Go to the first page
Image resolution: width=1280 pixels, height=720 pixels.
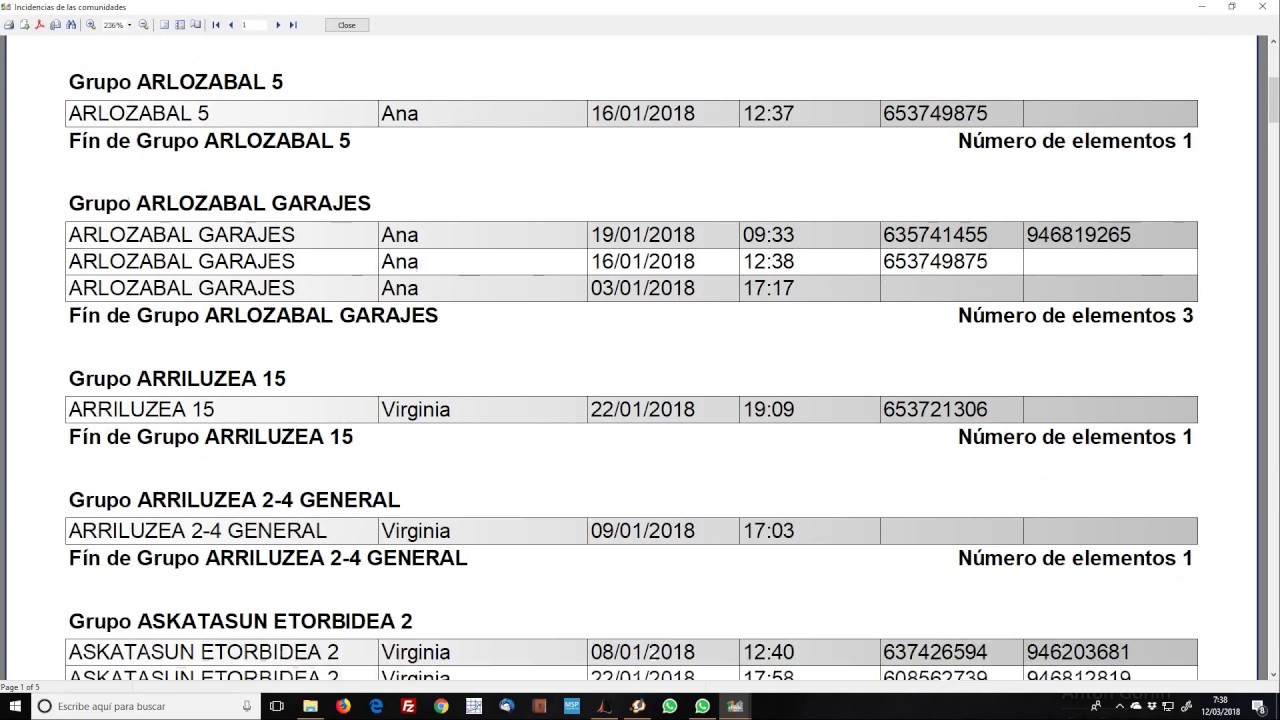pos(216,25)
